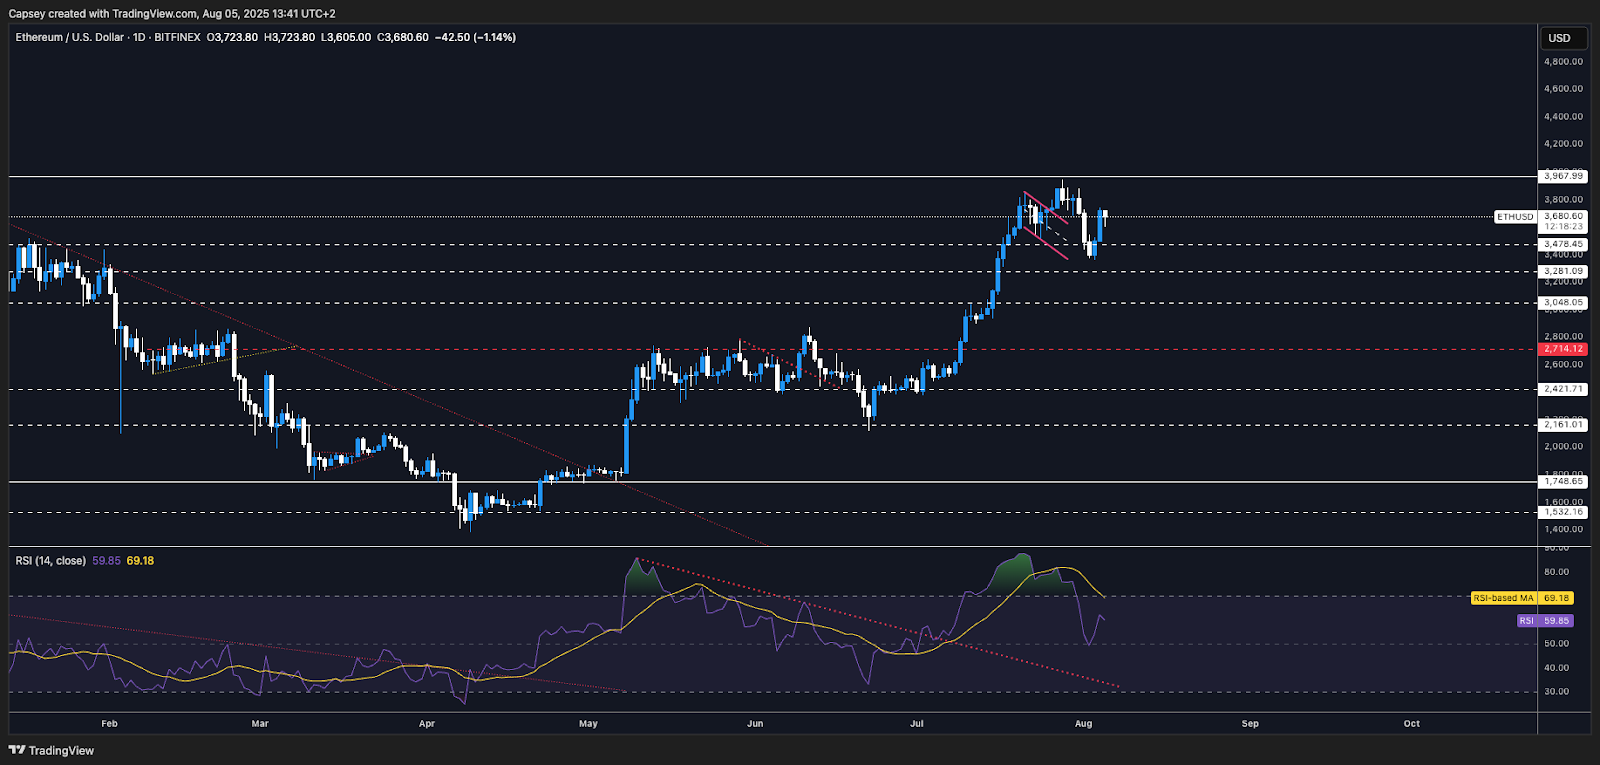Click the Ethereum / U.S. Dollar symbol title

(69, 37)
